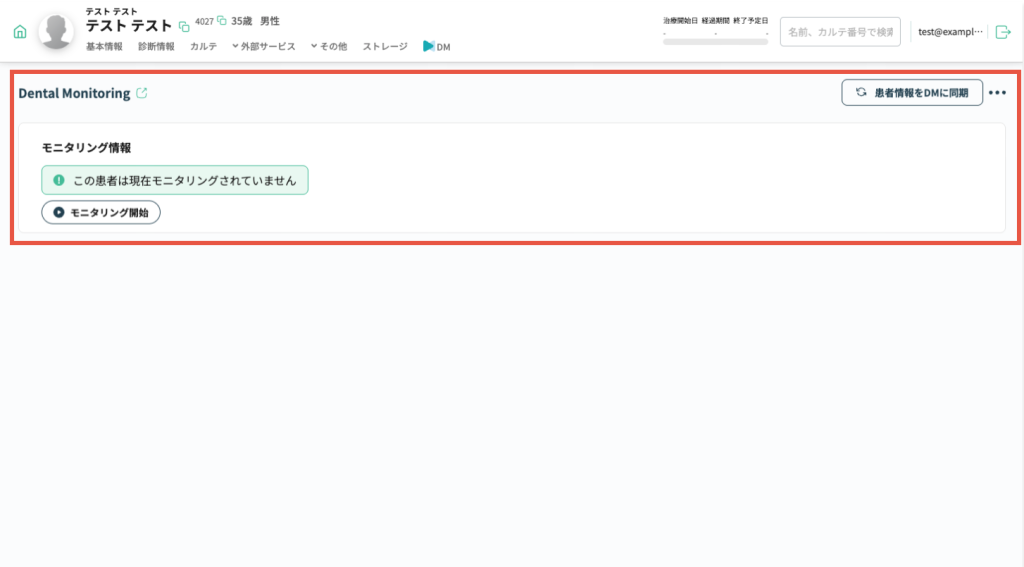The height and width of the screenshot is (567, 1024).
Task: Copy the patient name テスト テスト
Action: click(x=184, y=26)
